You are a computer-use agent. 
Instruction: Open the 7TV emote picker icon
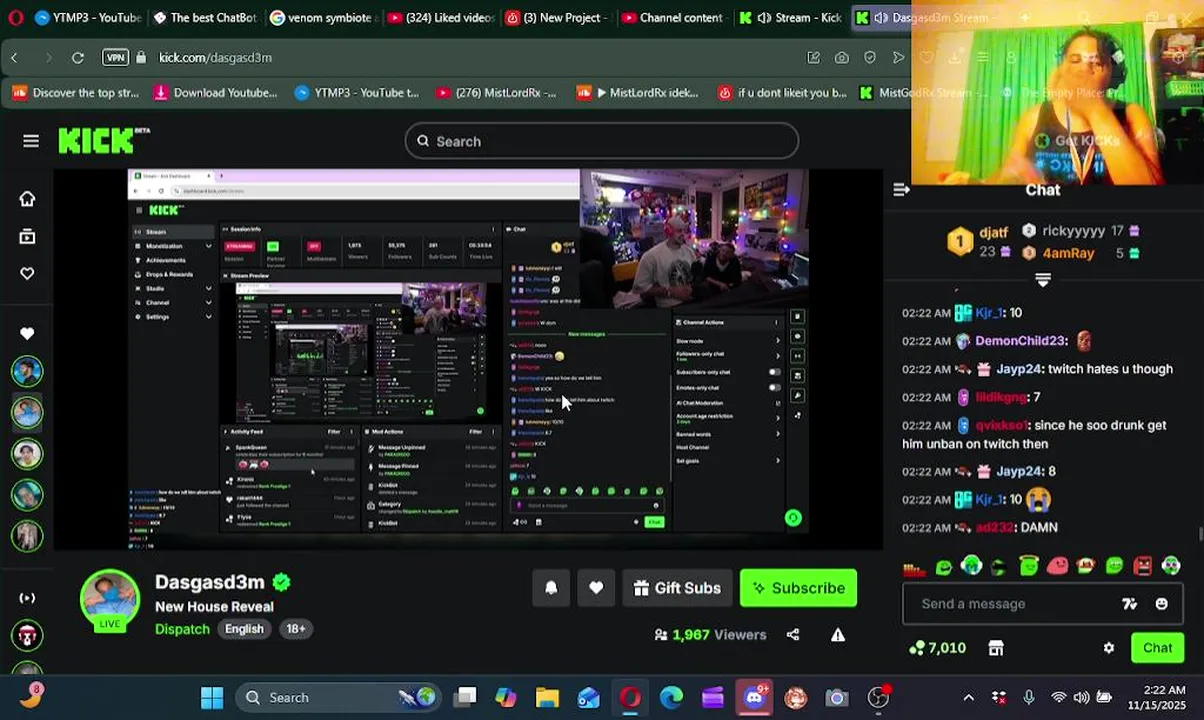1130,604
